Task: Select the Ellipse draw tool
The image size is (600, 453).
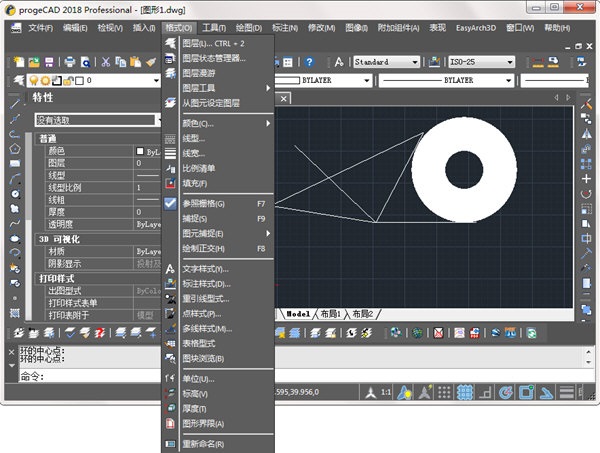Action: [15, 239]
